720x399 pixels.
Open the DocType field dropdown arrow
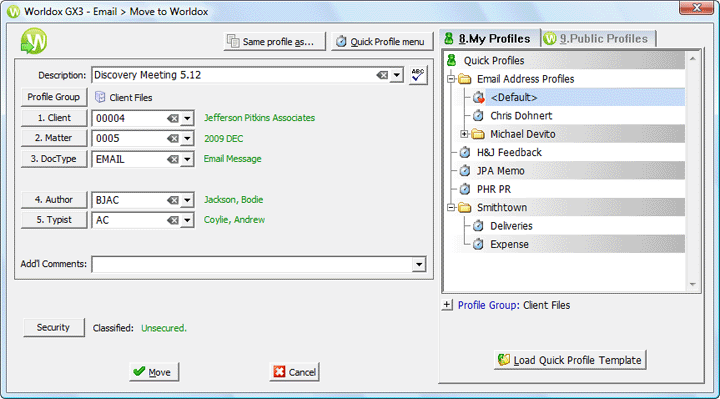coord(187,159)
